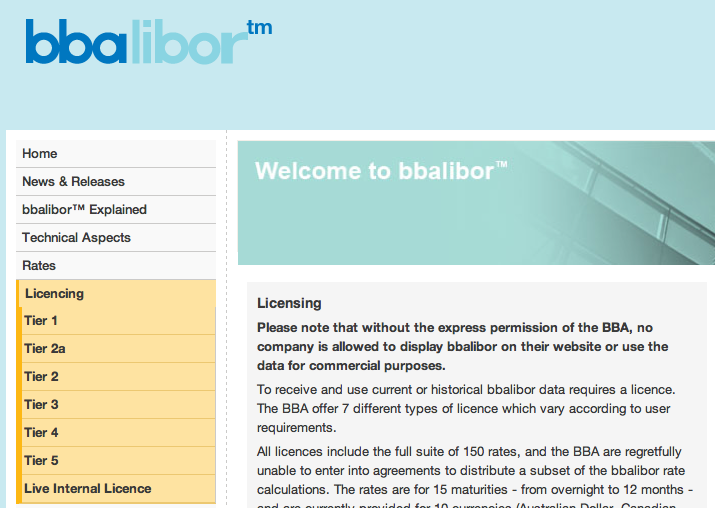Open Tier 3 licence page

[116, 404]
